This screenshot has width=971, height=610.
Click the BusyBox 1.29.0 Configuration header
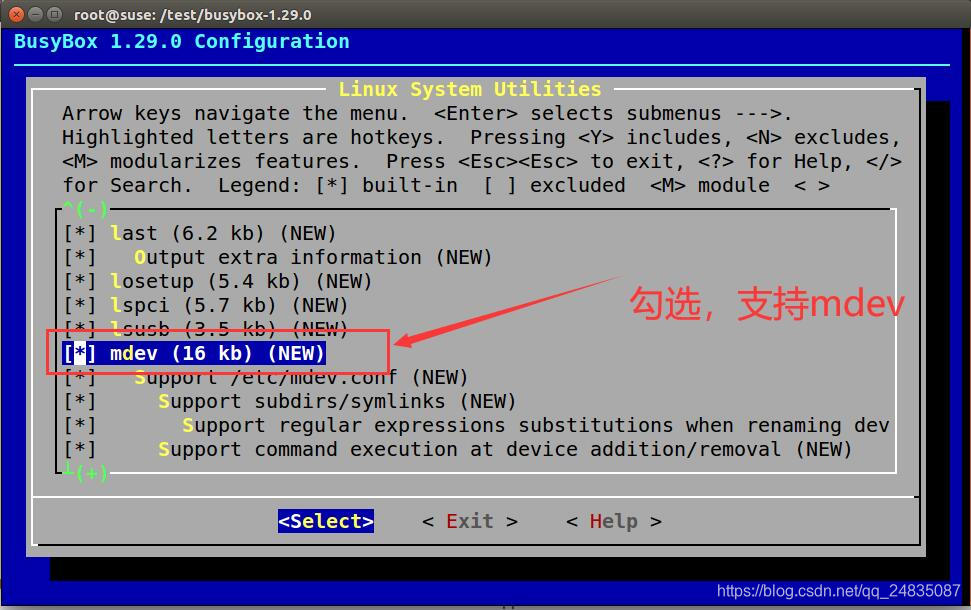point(180,41)
